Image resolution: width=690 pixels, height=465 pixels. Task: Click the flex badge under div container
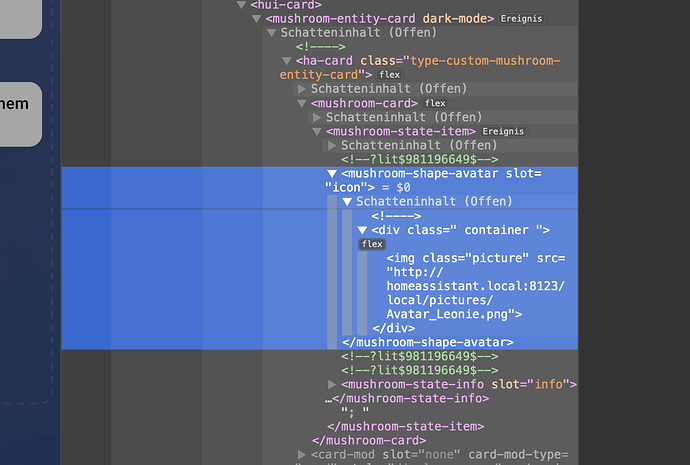point(372,244)
